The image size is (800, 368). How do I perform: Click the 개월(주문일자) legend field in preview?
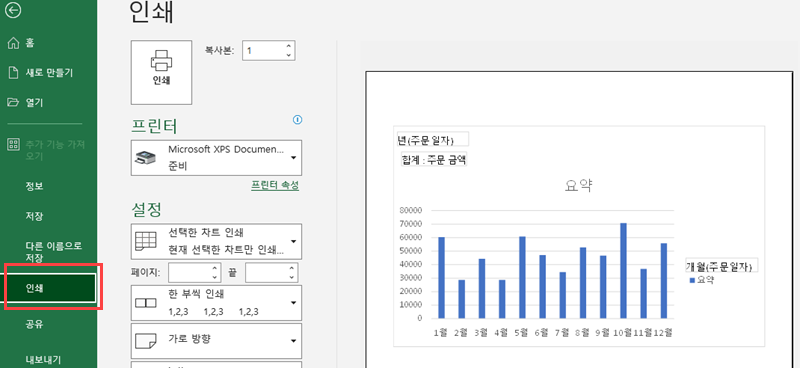click(x=721, y=265)
